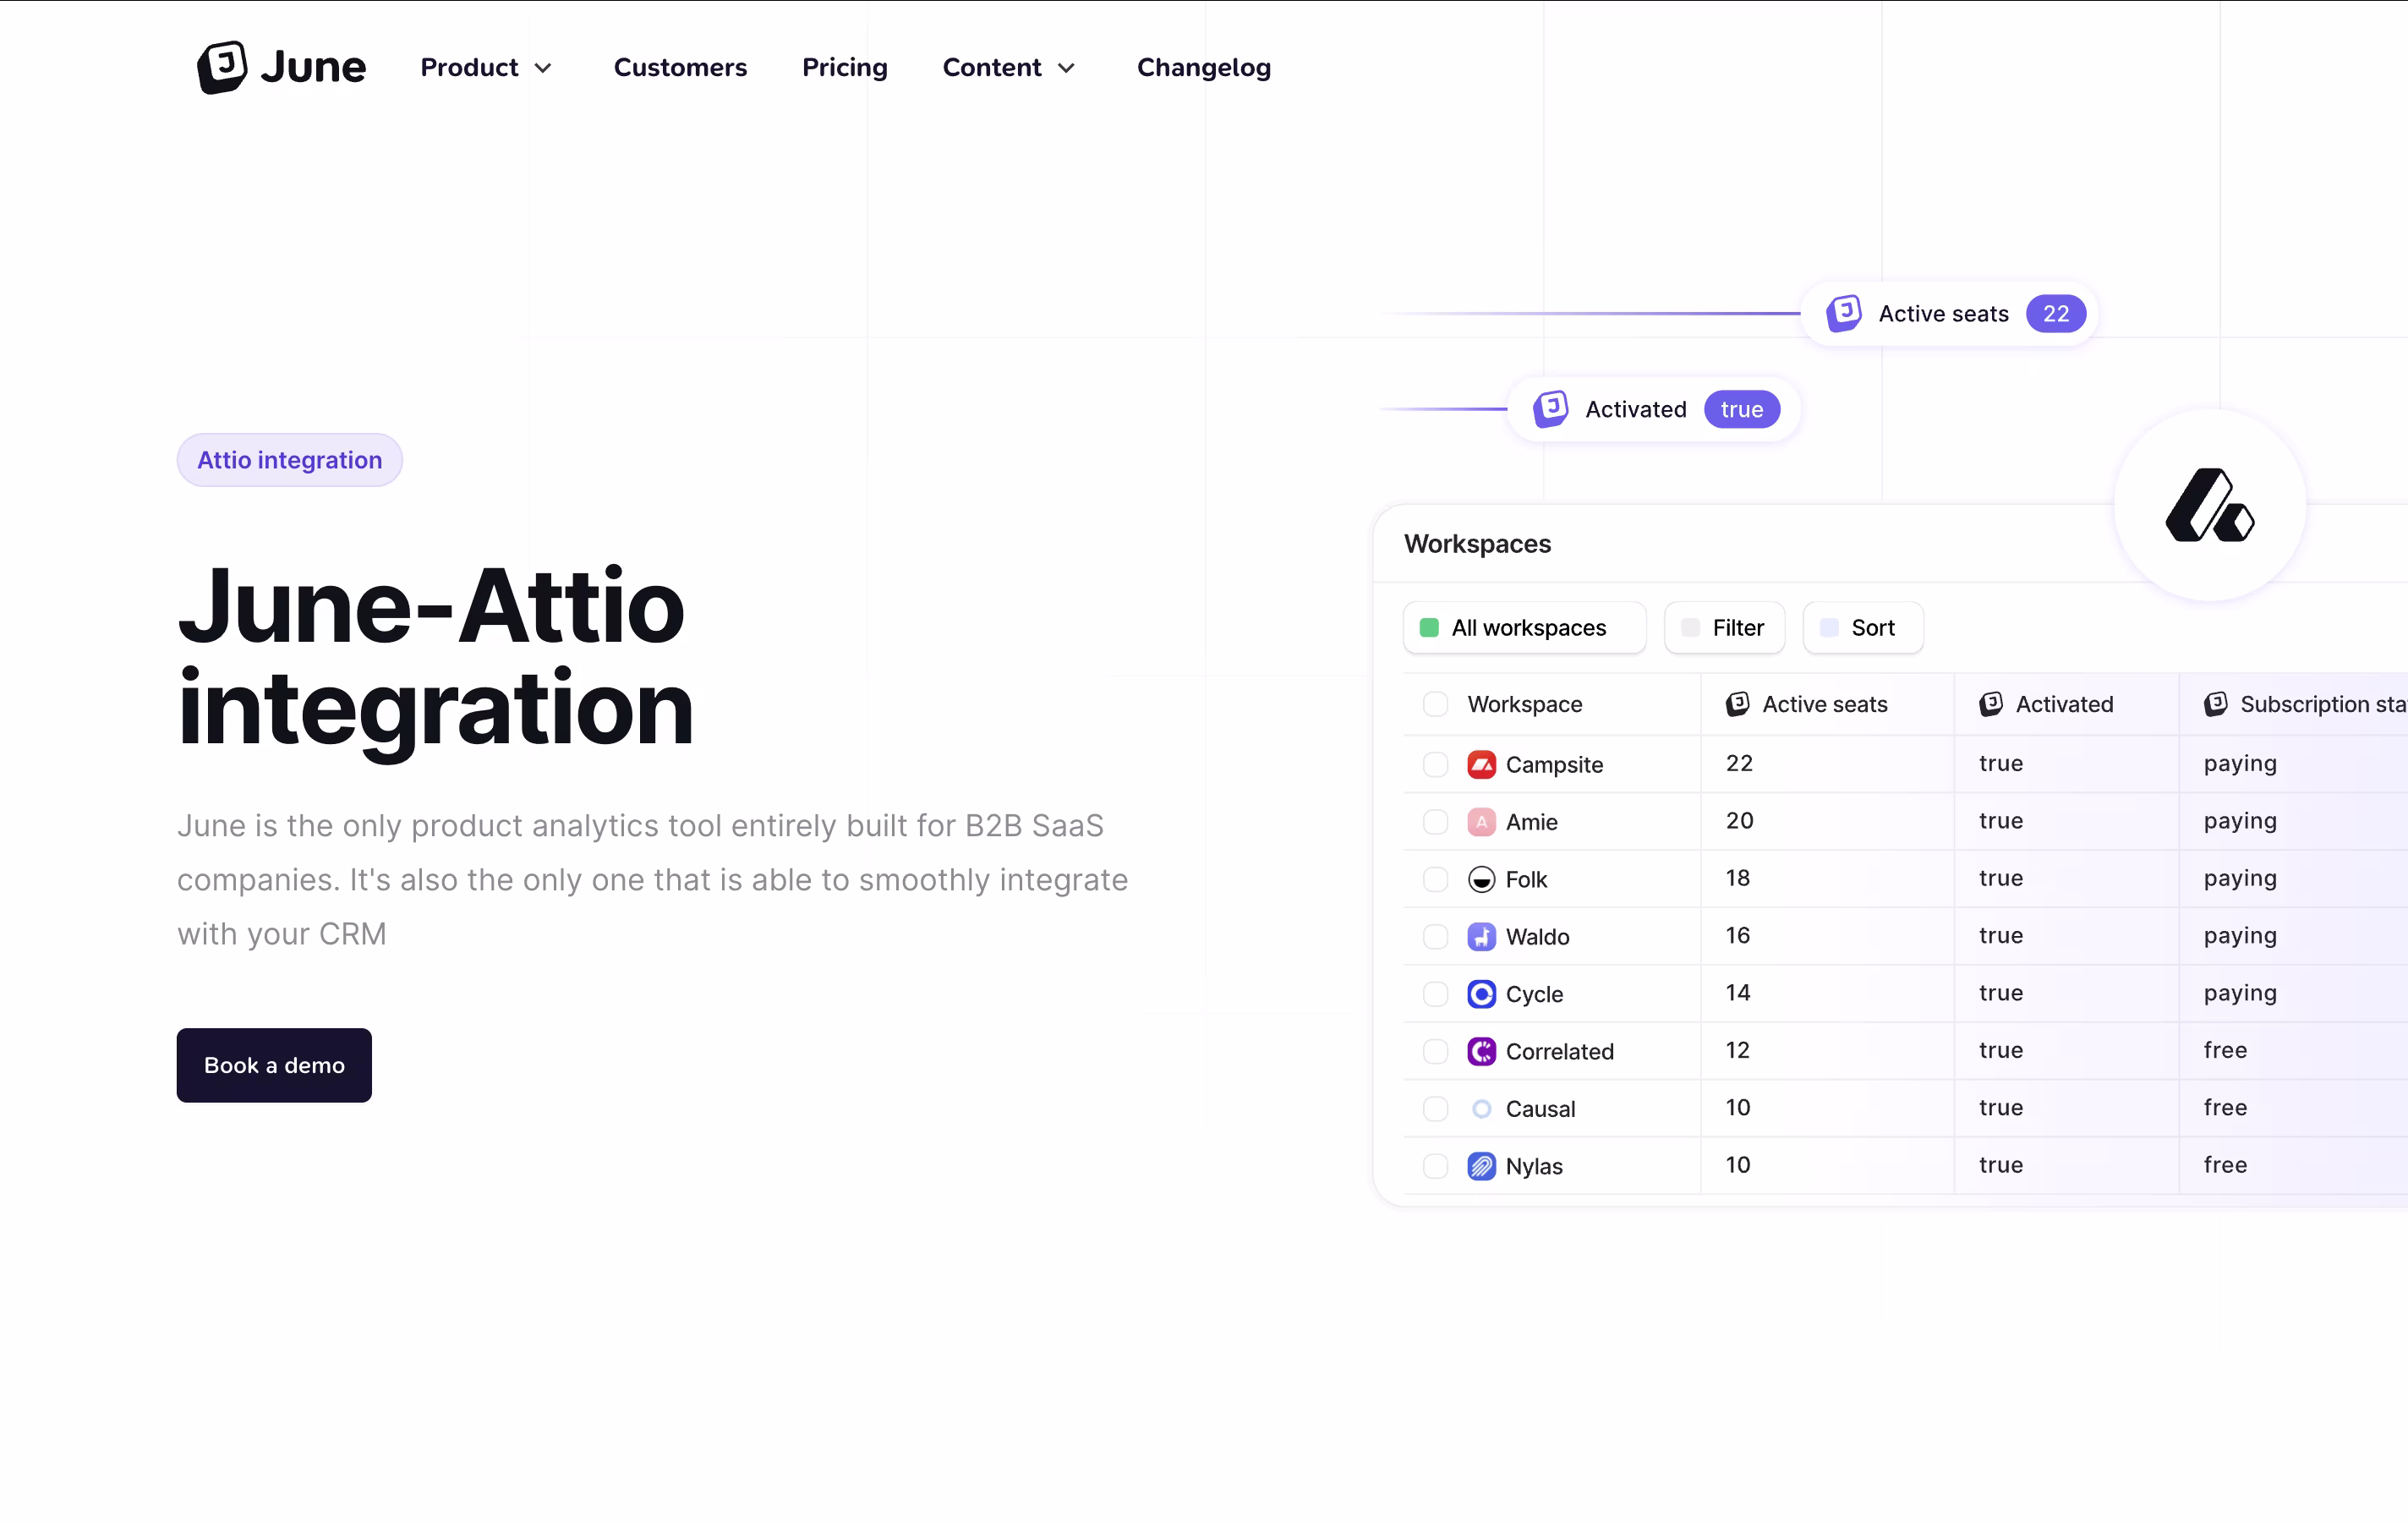2408x1522 pixels.
Task: Expand the Product menu chevron
Action: 543,68
